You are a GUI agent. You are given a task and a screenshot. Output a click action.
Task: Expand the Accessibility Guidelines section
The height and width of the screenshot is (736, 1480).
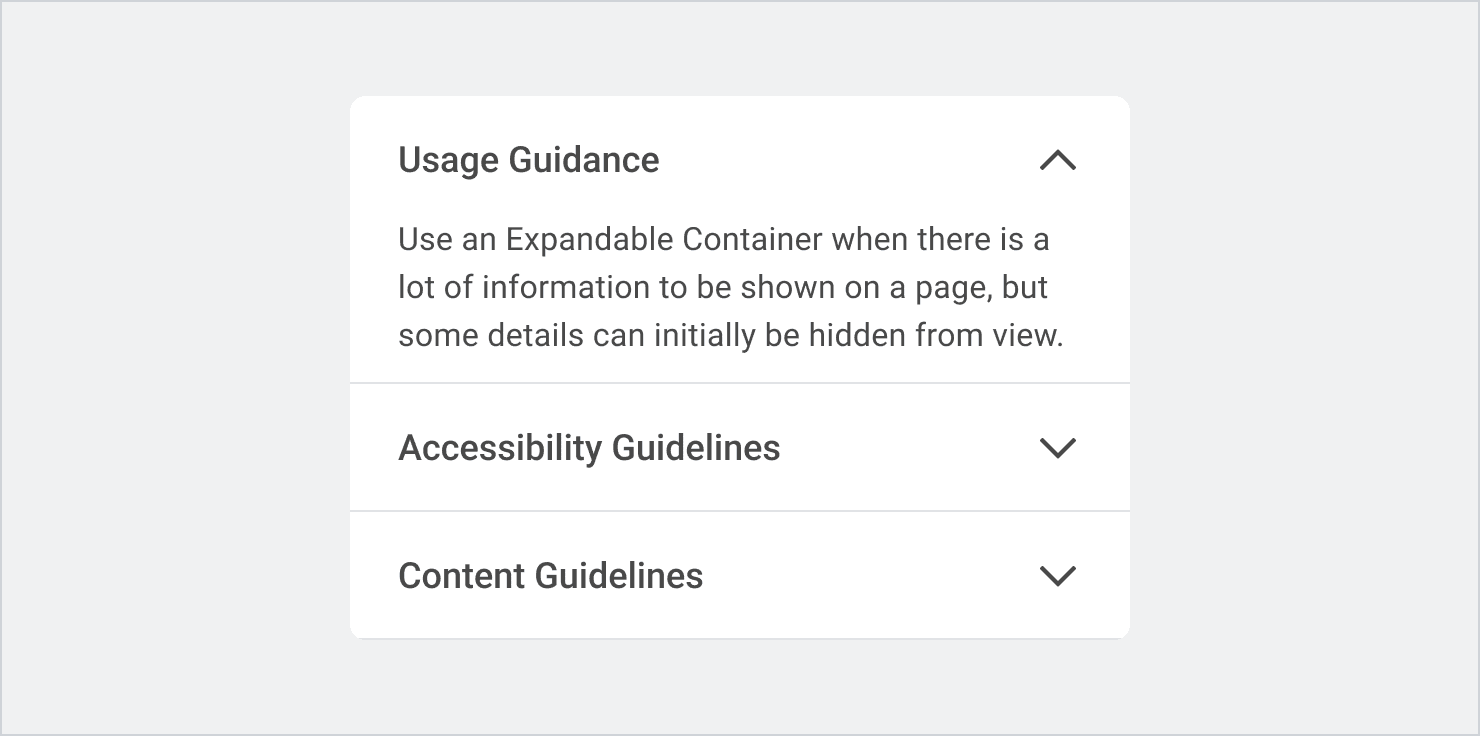[x=1057, y=448]
